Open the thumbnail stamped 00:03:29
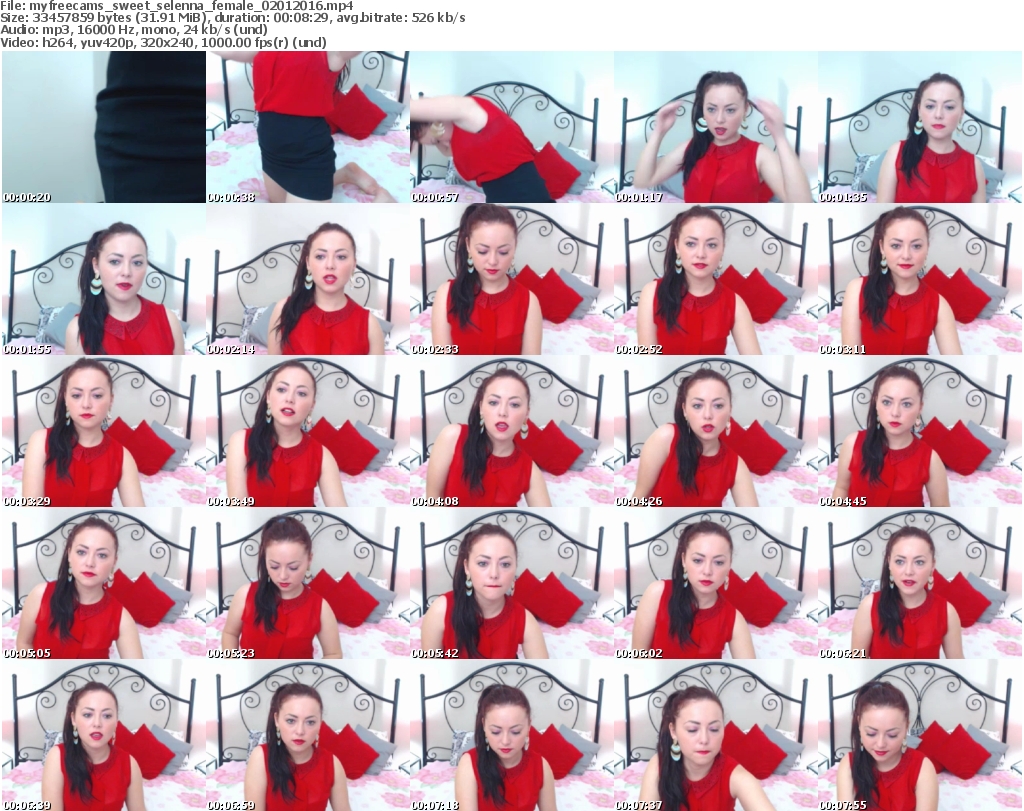Screen dimensions: 1024x811 (x=104, y=432)
